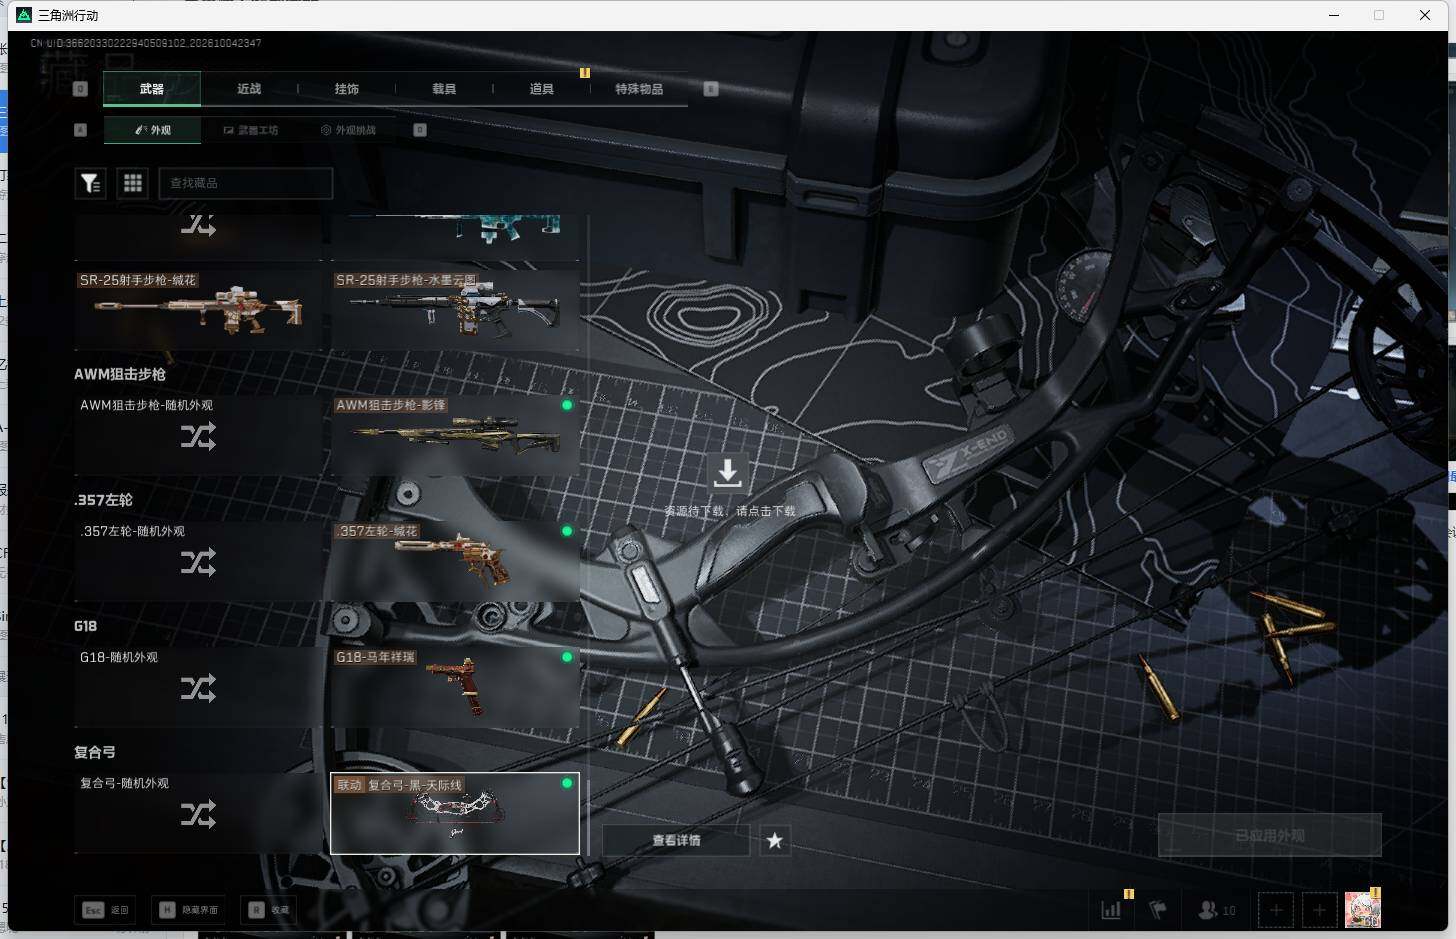The width and height of the screenshot is (1456, 939).
Task: Open the statistics bar chart icon
Action: coord(1111,910)
